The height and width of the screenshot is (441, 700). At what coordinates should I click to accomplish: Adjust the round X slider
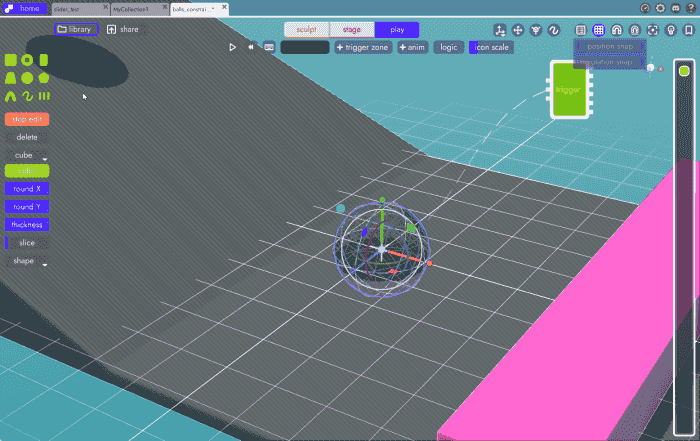[28, 189]
